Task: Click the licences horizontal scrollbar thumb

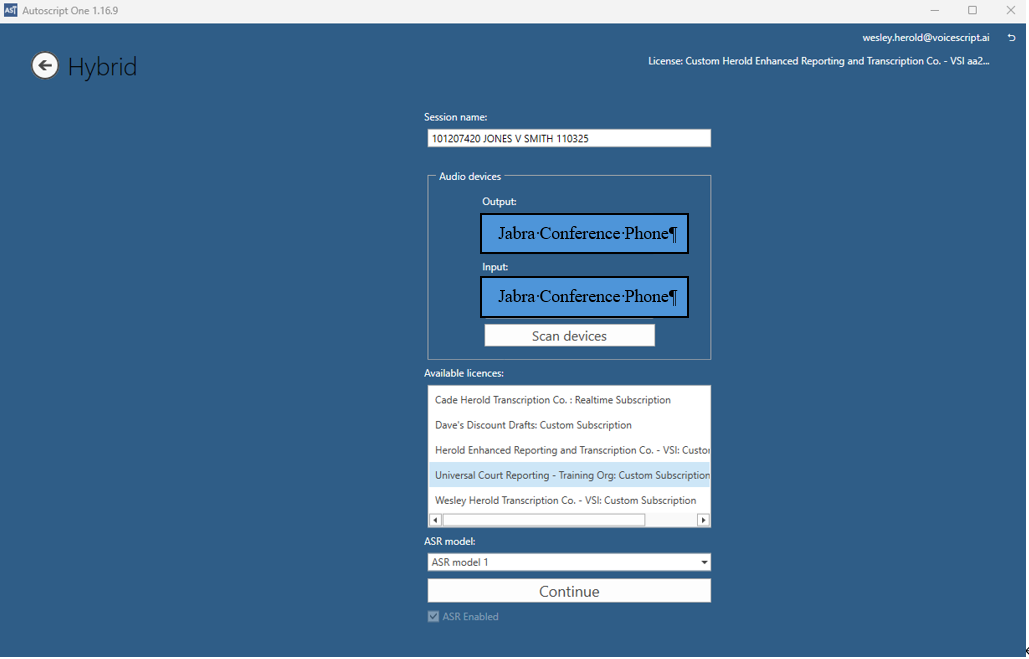Action: (543, 520)
